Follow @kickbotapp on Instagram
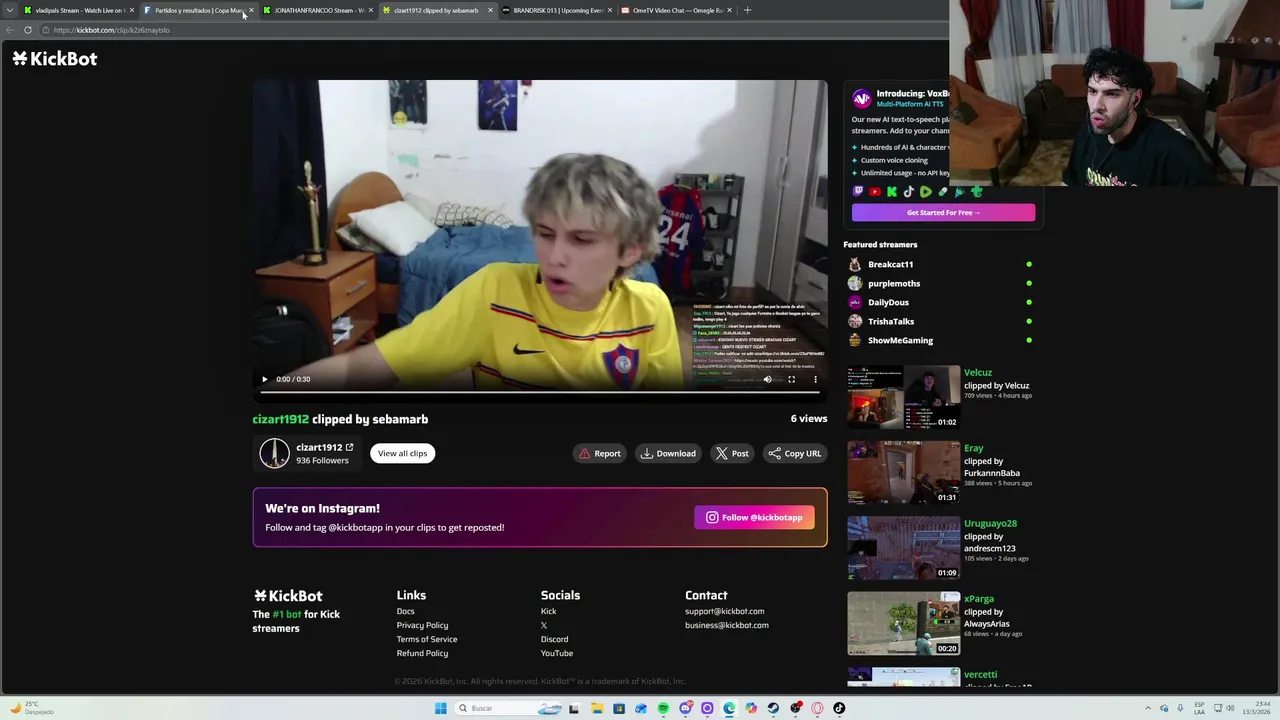The width and height of the screenshot is (1280, 720). [754, 517]
